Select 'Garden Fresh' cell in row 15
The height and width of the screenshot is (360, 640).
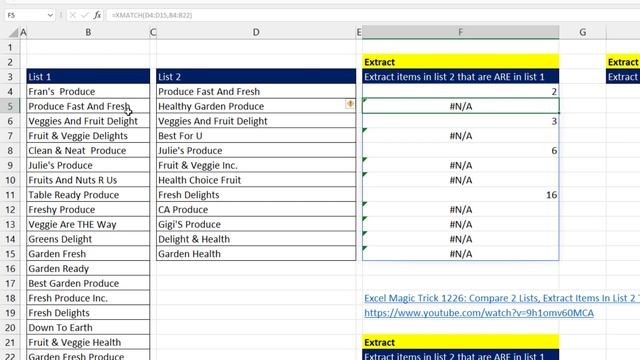pos(88,253)
